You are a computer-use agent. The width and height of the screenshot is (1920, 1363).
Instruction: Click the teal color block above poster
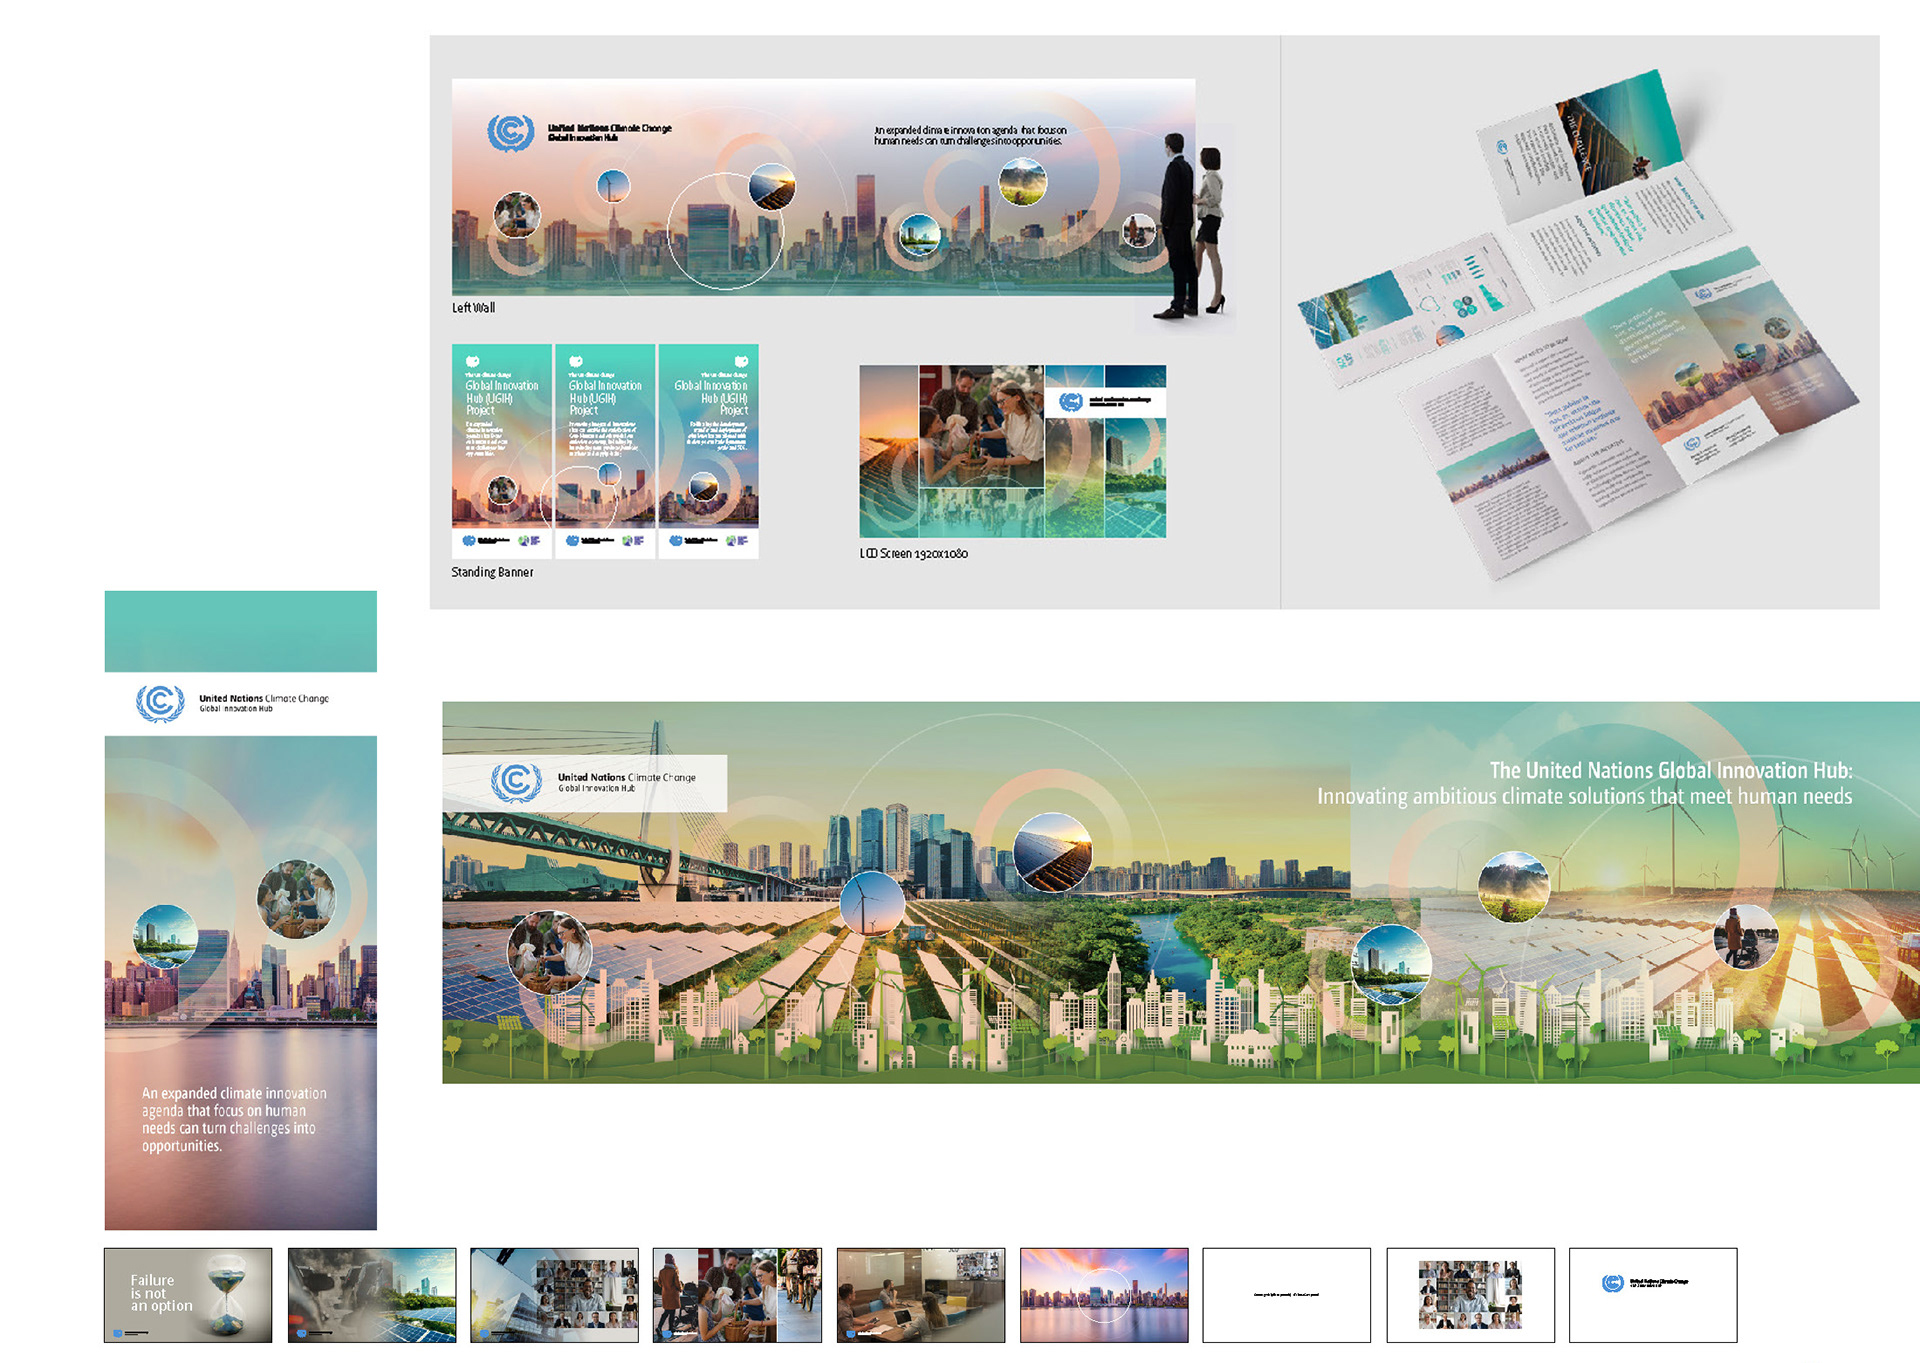pos(240,630)
